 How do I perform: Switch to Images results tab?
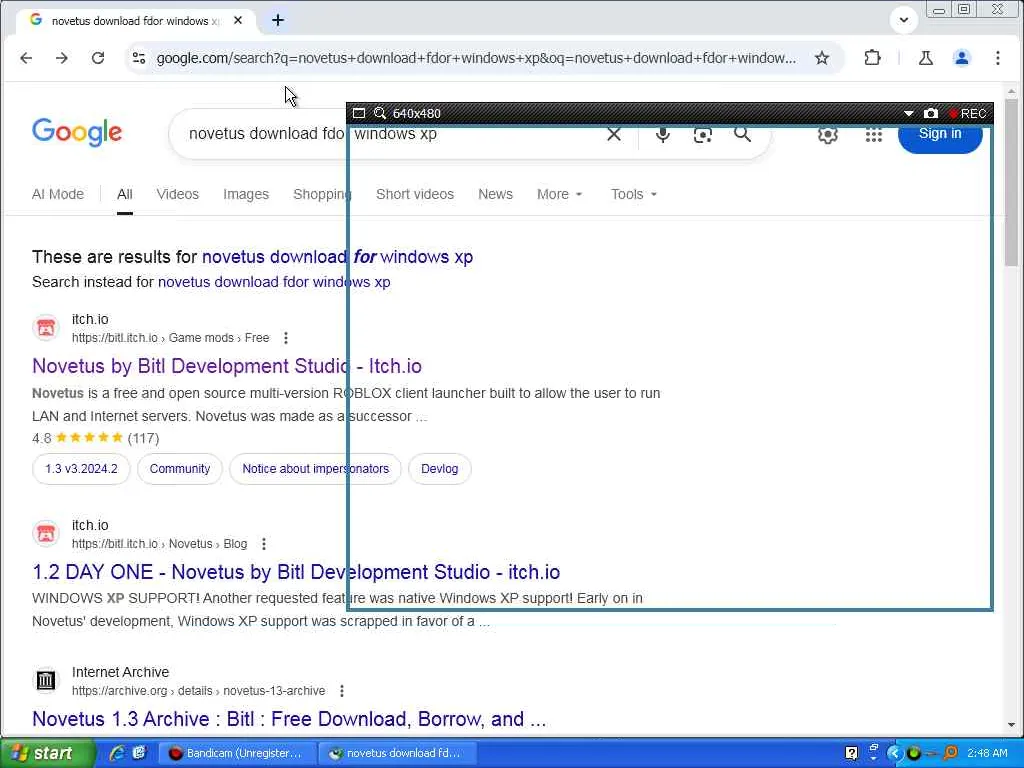[x=246, y=194]
